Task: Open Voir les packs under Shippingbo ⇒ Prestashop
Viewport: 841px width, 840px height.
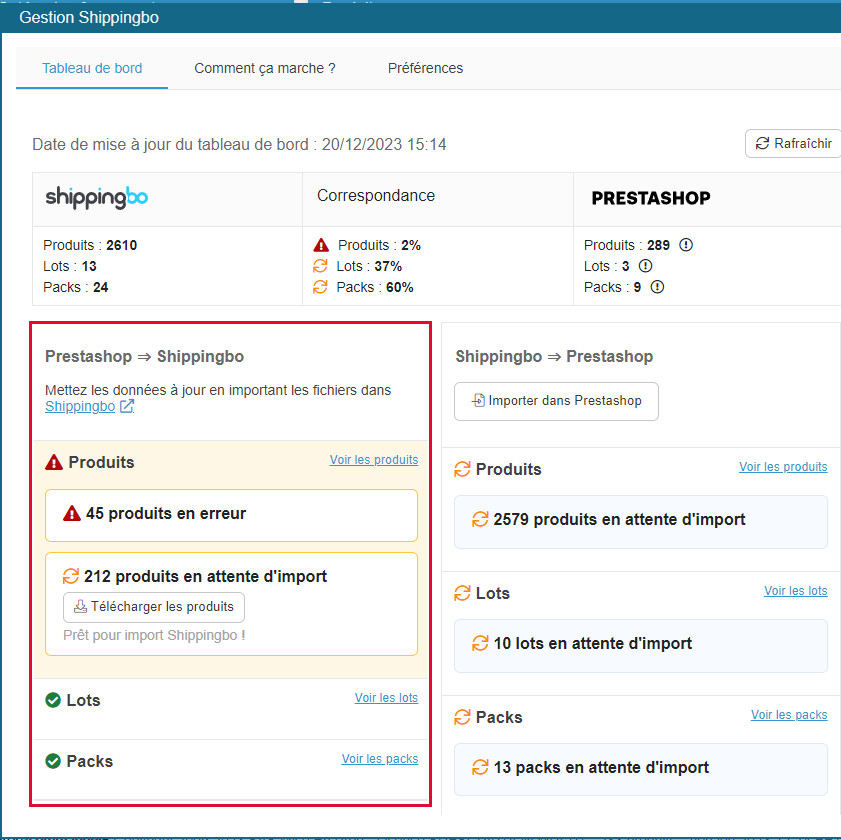Action: tap(789, 715)
